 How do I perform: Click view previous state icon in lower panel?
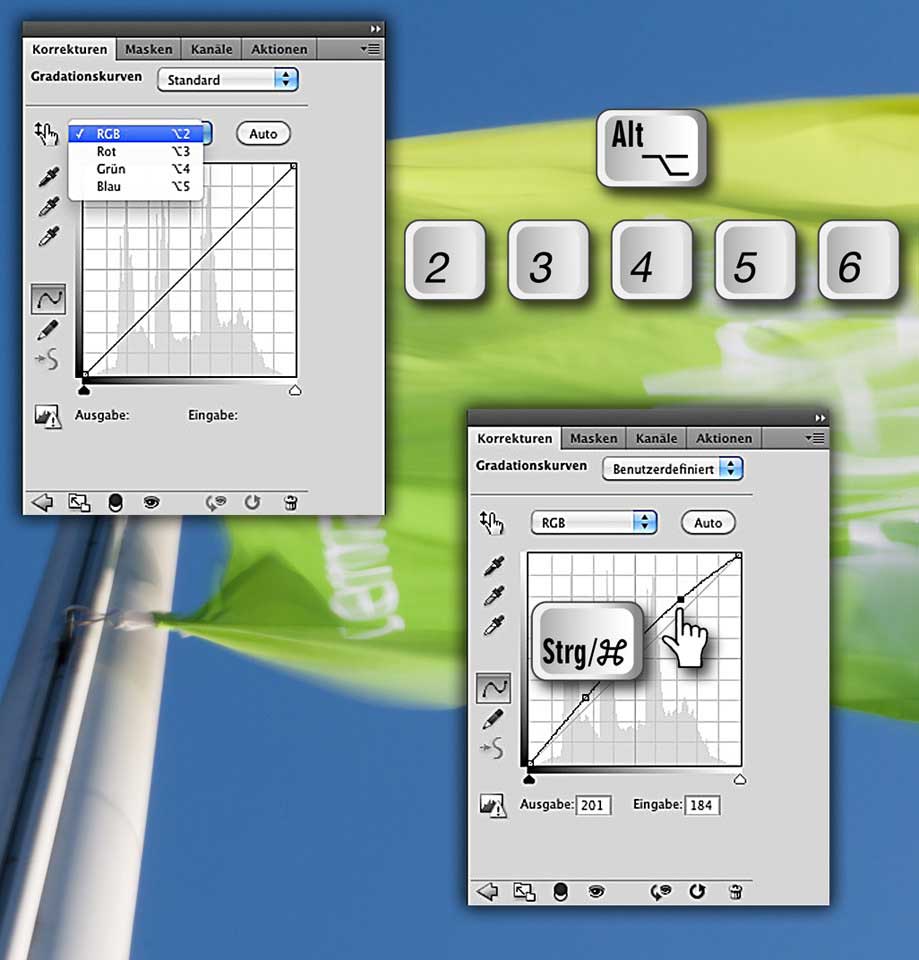(x=661, y=891)
